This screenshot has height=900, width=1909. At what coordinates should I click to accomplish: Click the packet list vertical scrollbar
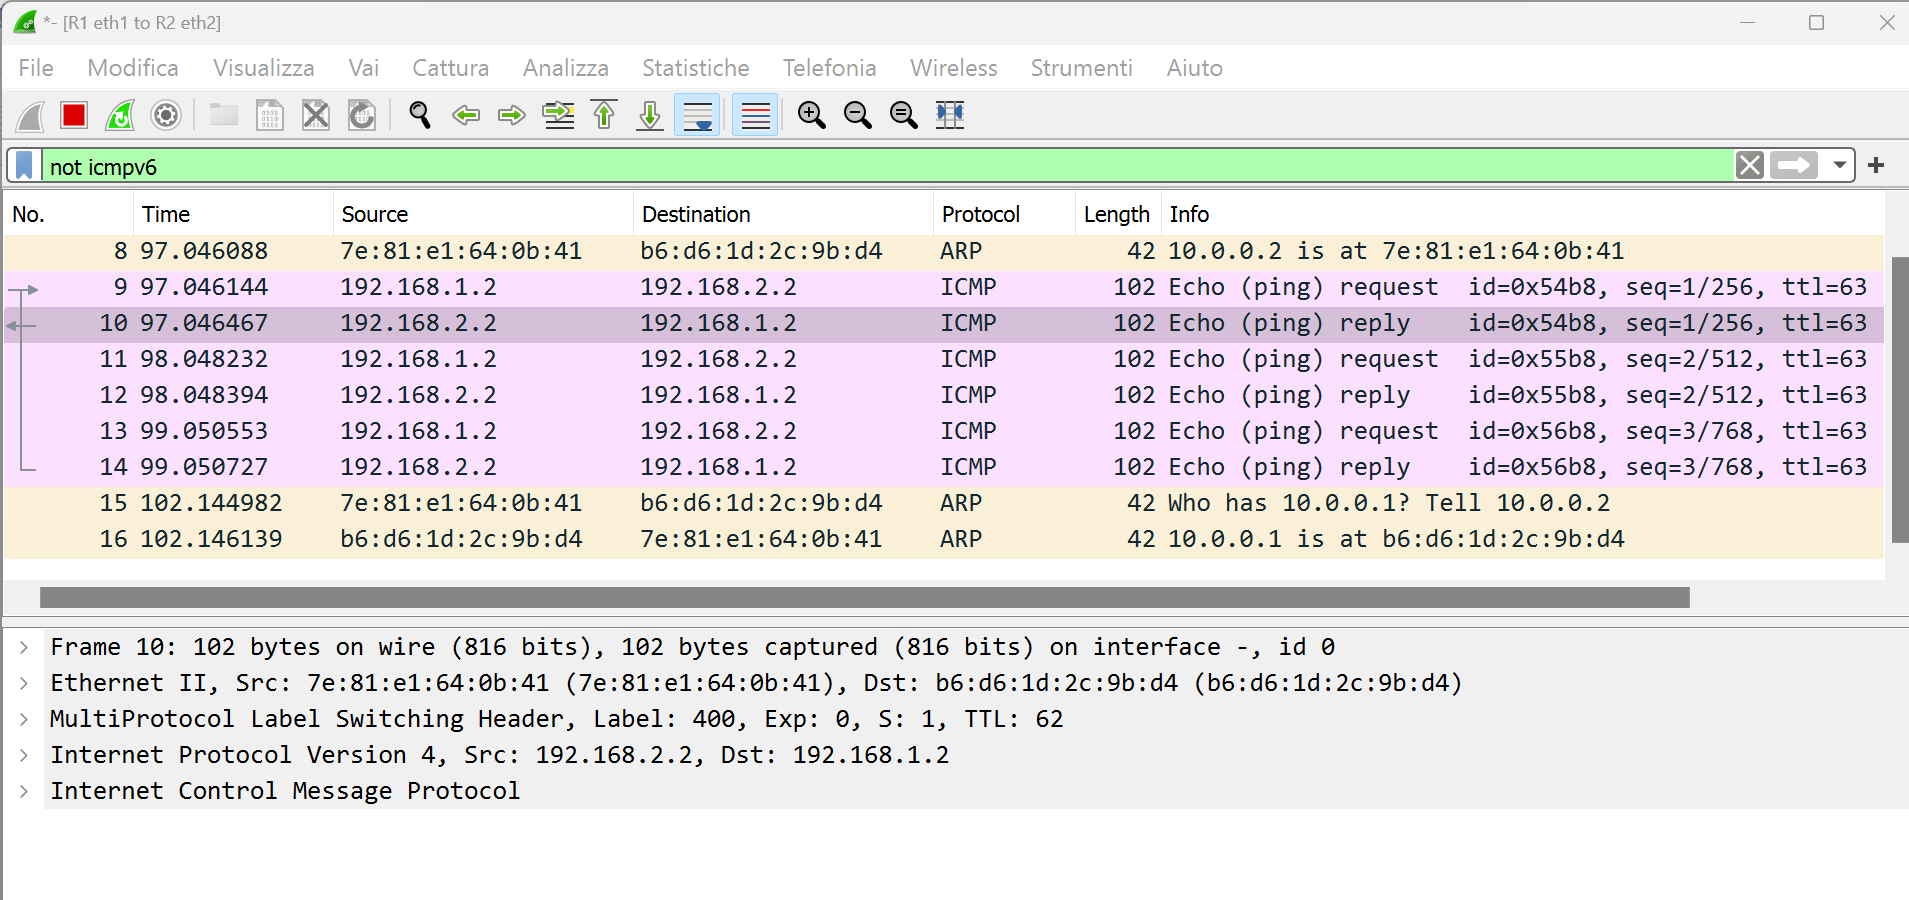pyautogui.click(x=1899, y=400)
